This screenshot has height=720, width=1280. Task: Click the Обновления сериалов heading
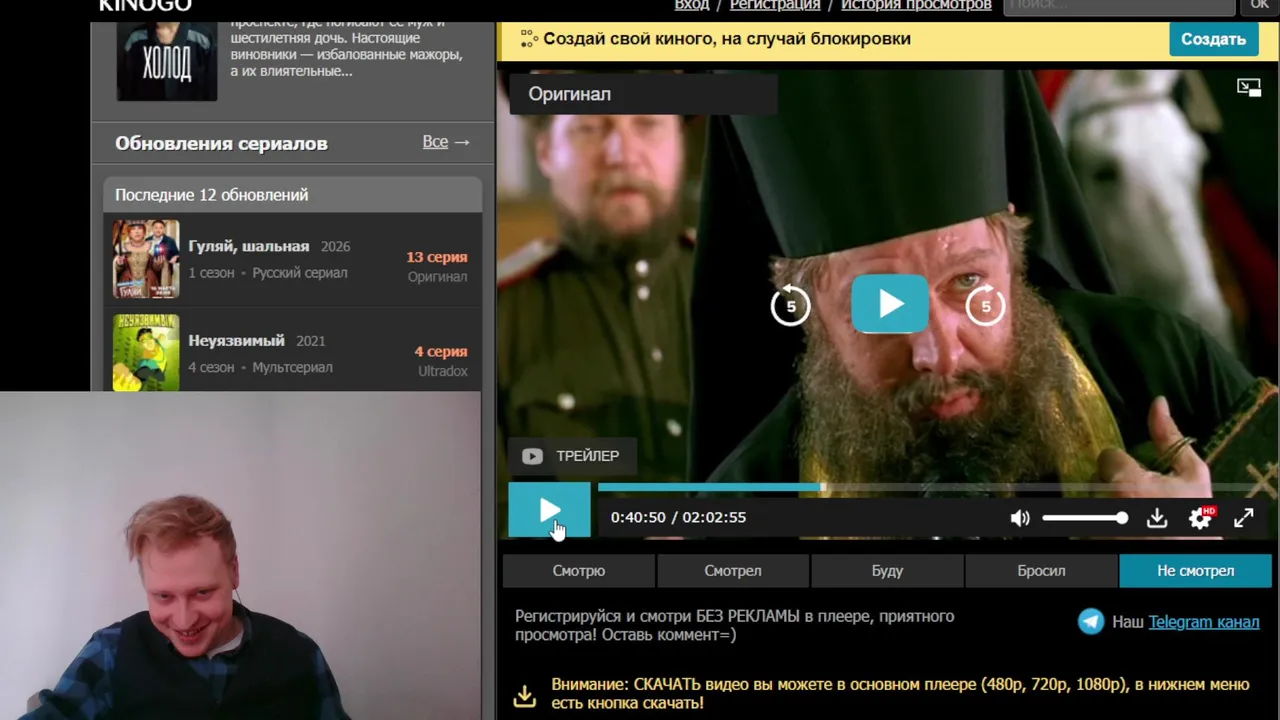pos(221,143)
